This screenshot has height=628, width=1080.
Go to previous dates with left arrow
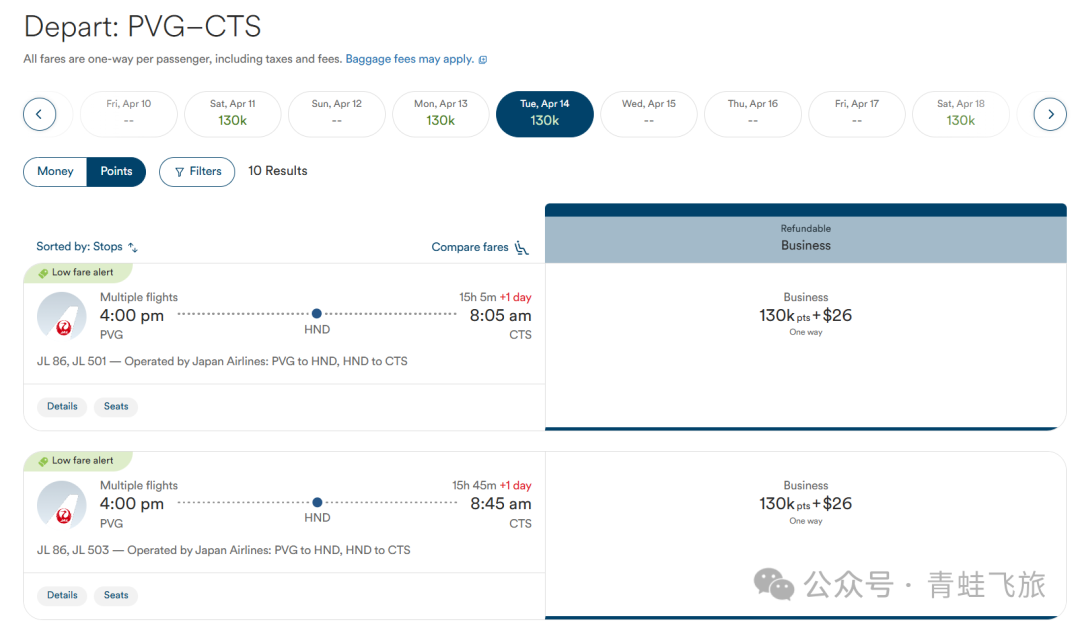click(39, 114)
